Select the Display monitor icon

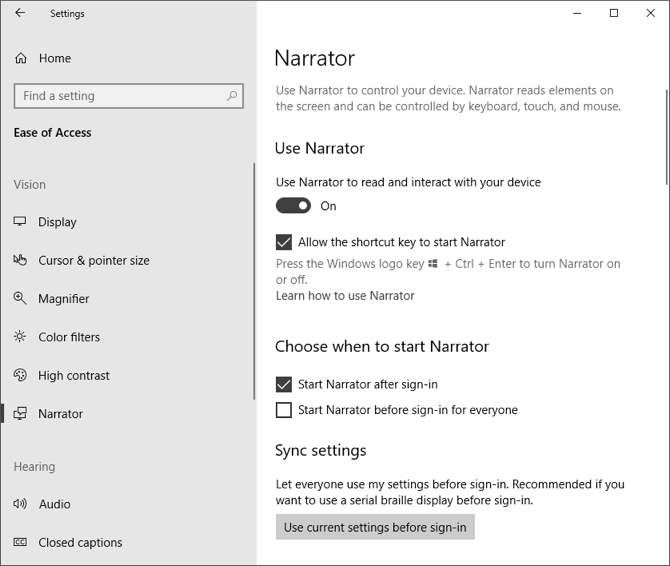click(x=20, y=222)
